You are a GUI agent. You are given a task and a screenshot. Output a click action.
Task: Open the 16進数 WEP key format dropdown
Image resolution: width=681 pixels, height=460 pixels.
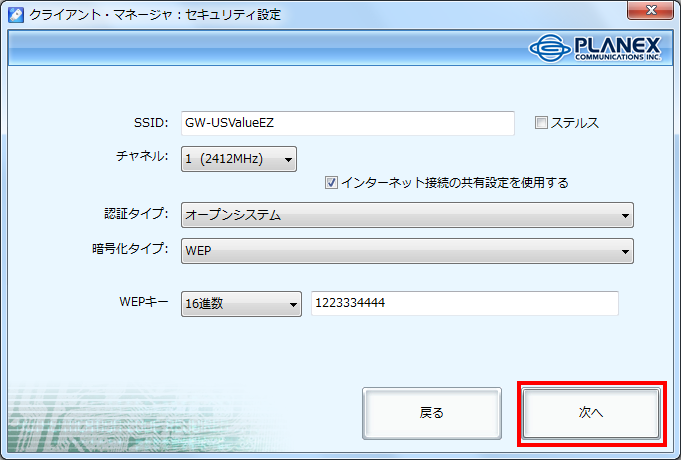241,304
